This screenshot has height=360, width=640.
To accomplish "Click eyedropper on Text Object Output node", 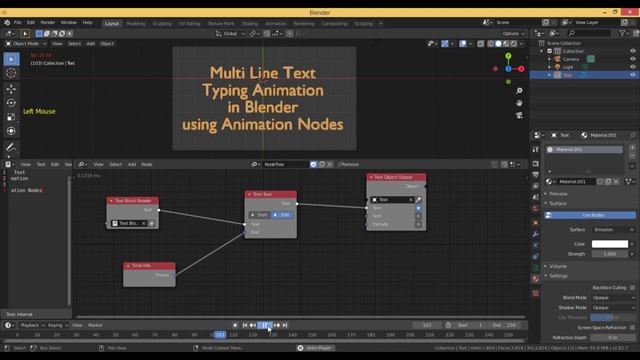I will point(418,200).
